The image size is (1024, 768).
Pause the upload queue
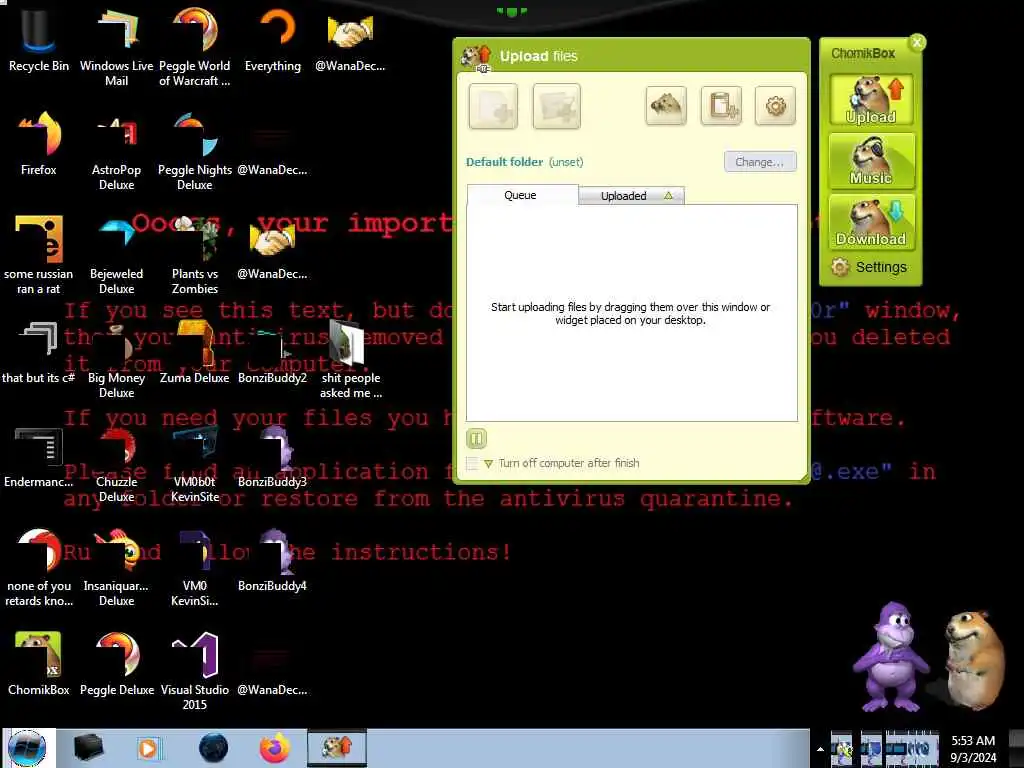click(x=477, y=439)
